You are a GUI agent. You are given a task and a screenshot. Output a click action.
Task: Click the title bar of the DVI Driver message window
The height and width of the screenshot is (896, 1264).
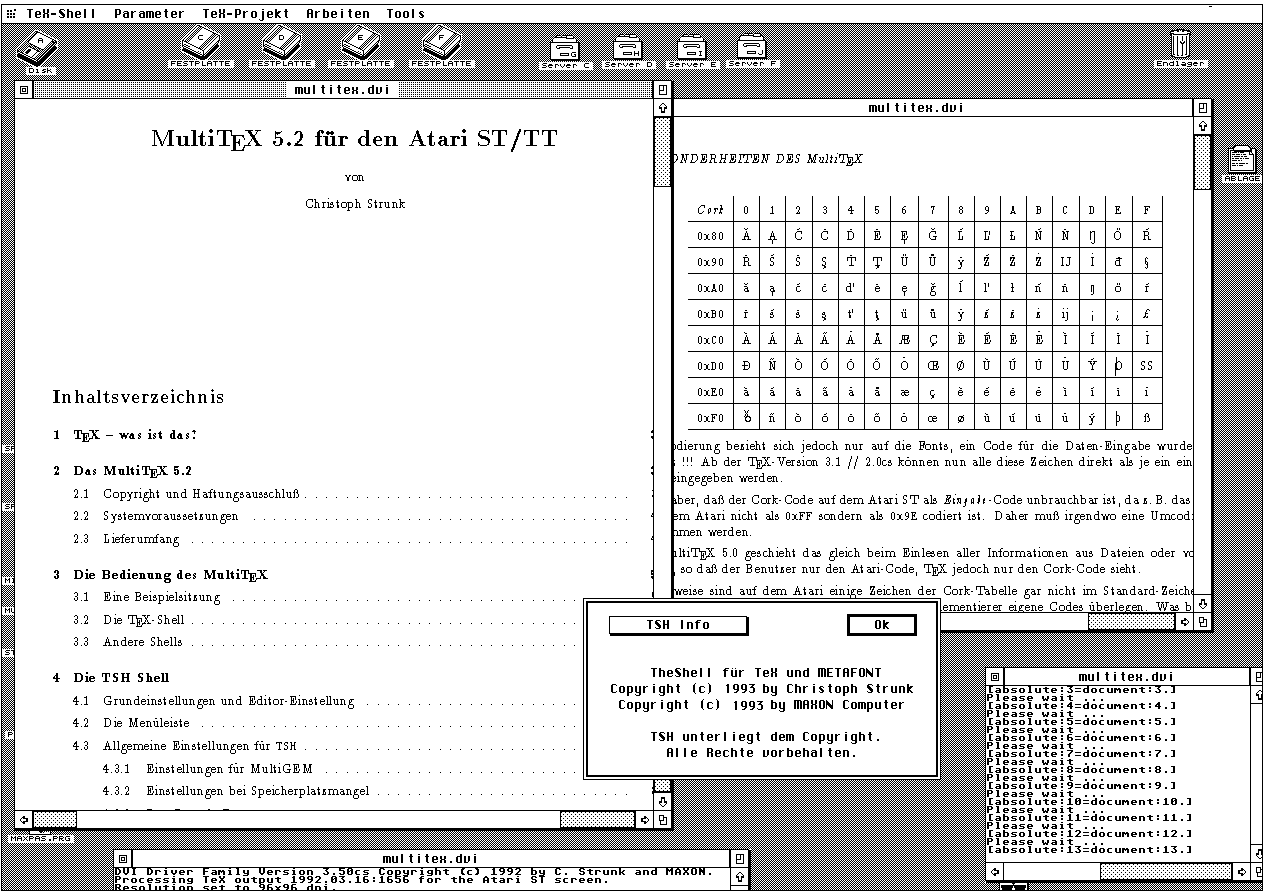point(430,858)
